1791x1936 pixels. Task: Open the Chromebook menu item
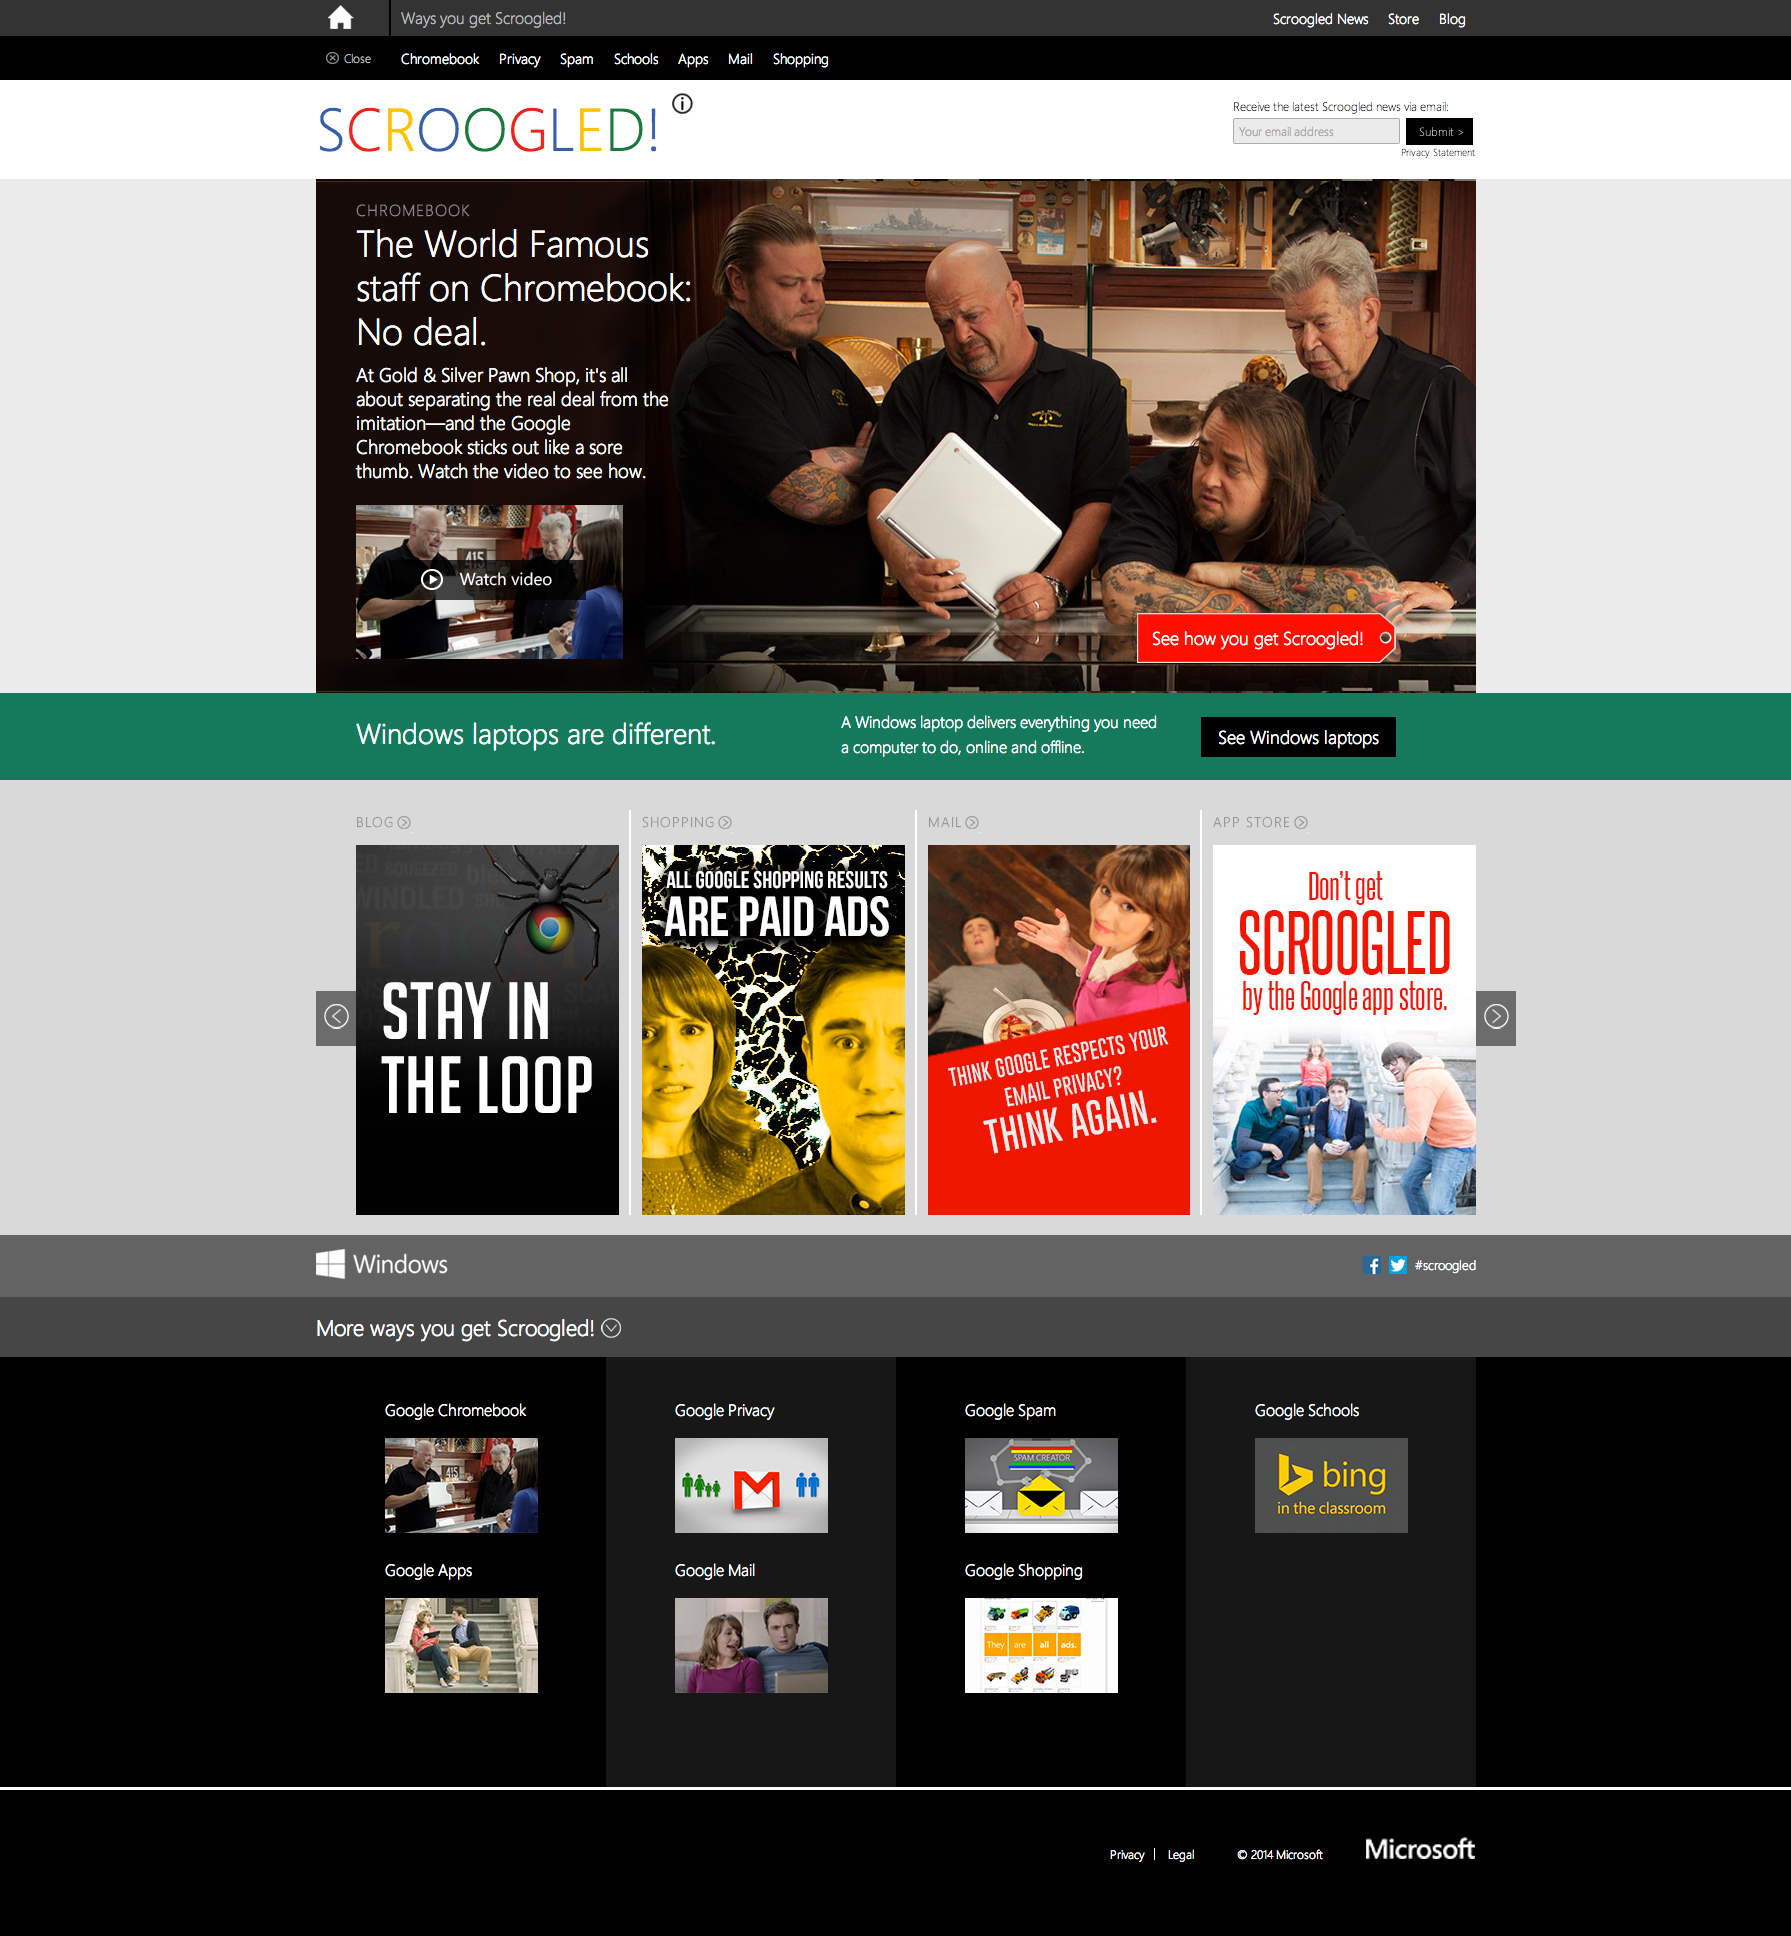[440, 59]
